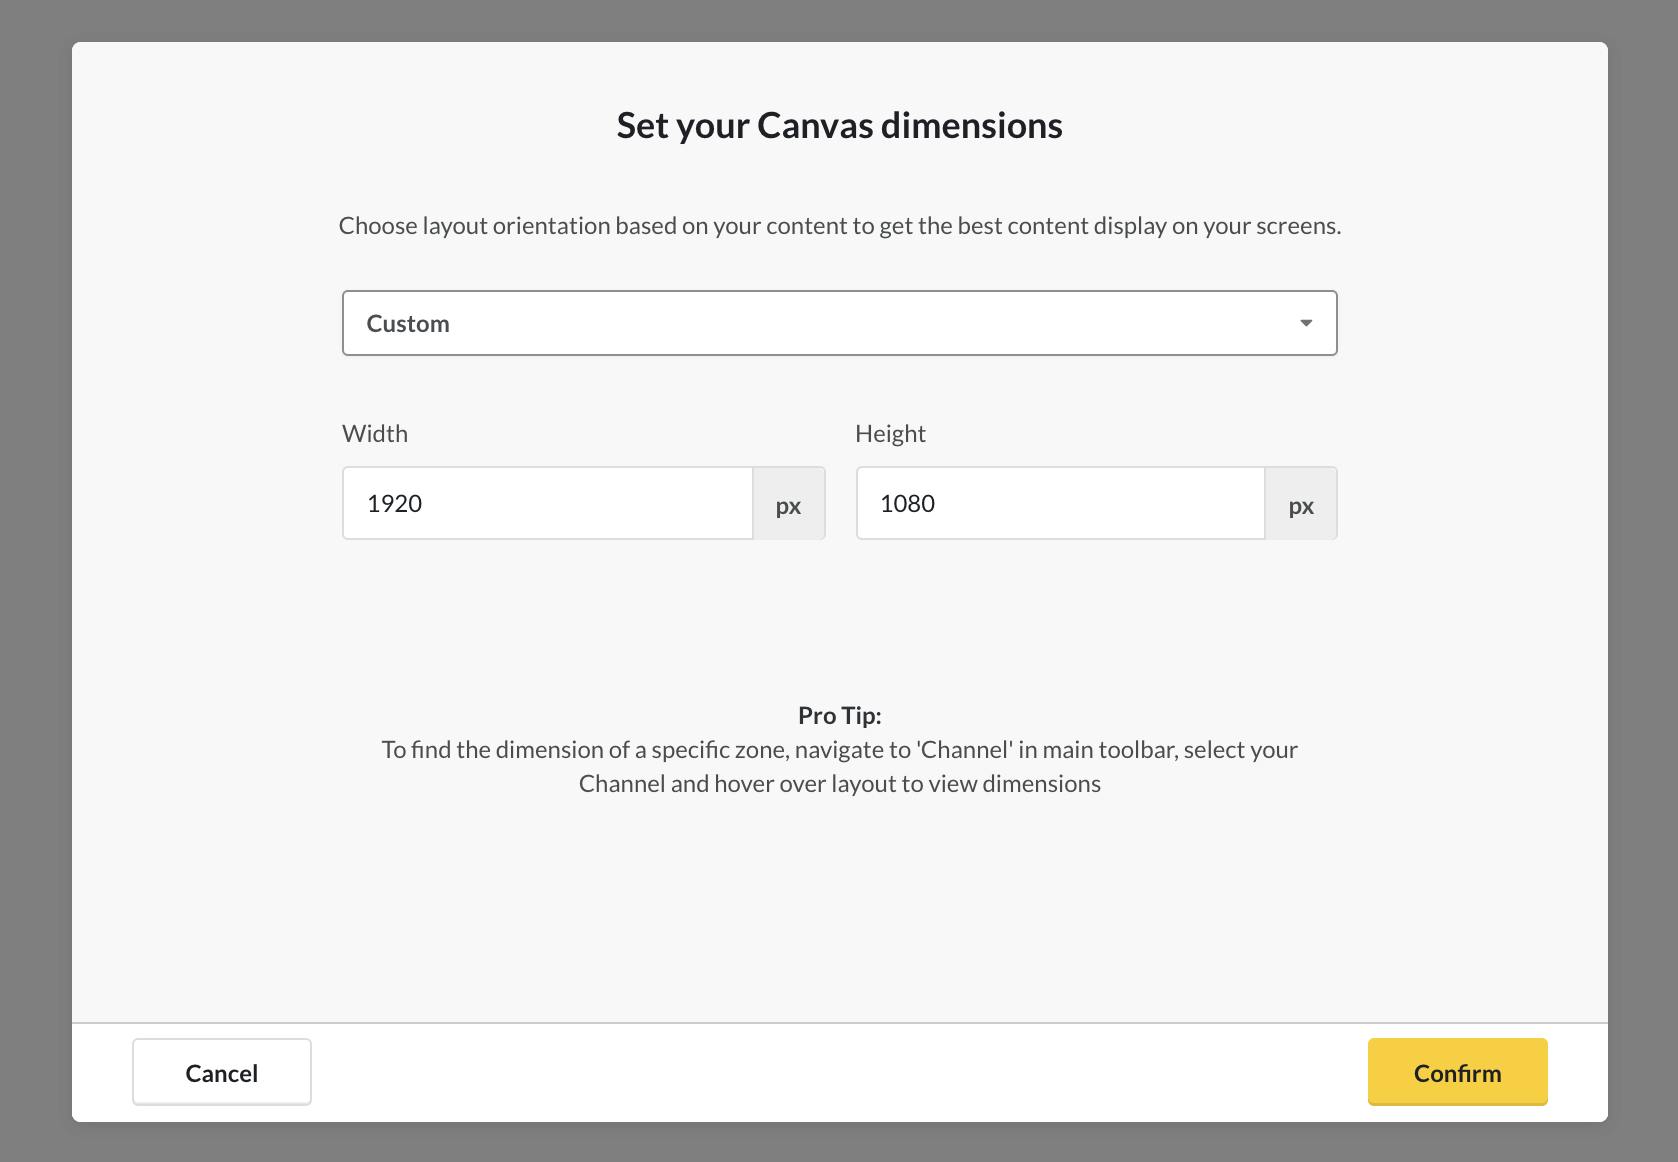Click the 'Pro Tip:' text
Image resolution: width=1678 pixels, height=1162 pixels.
point(839,715)
